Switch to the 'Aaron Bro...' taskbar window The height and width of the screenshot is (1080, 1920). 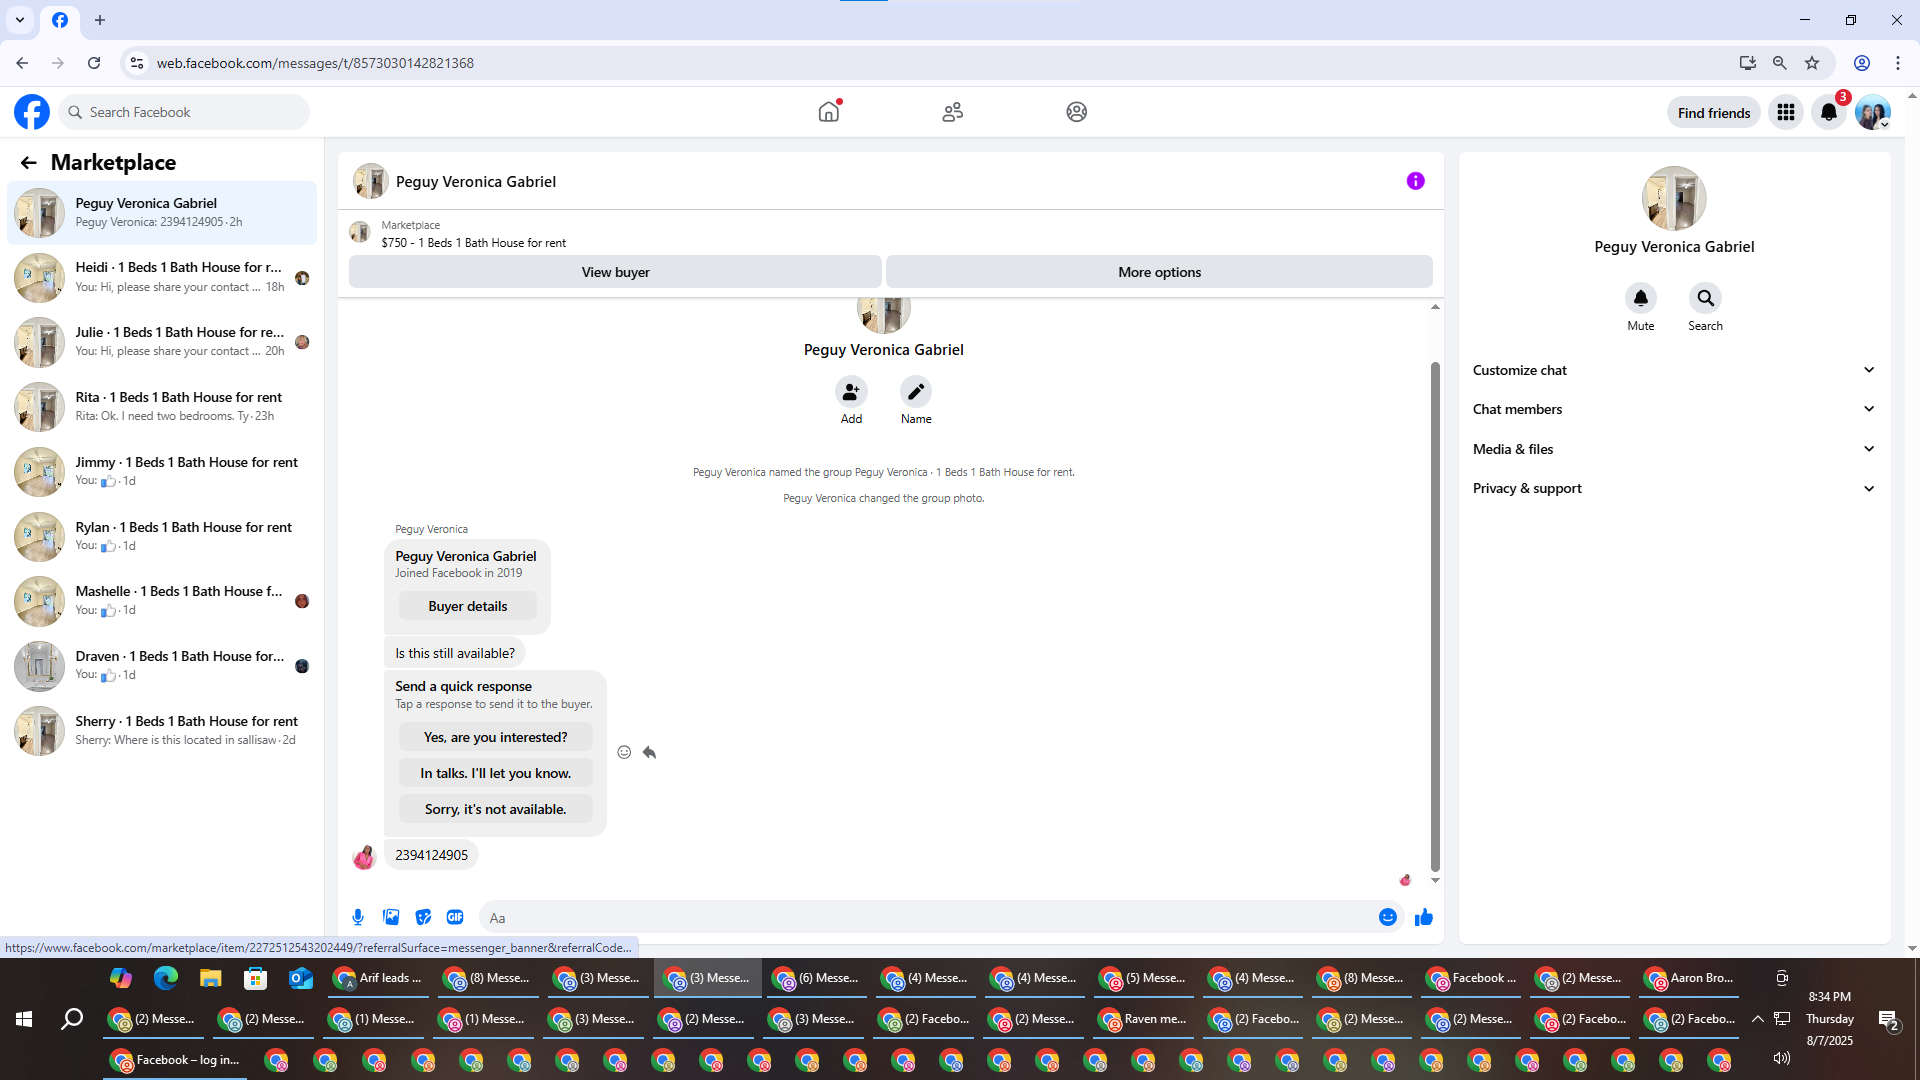point(1690,978)
